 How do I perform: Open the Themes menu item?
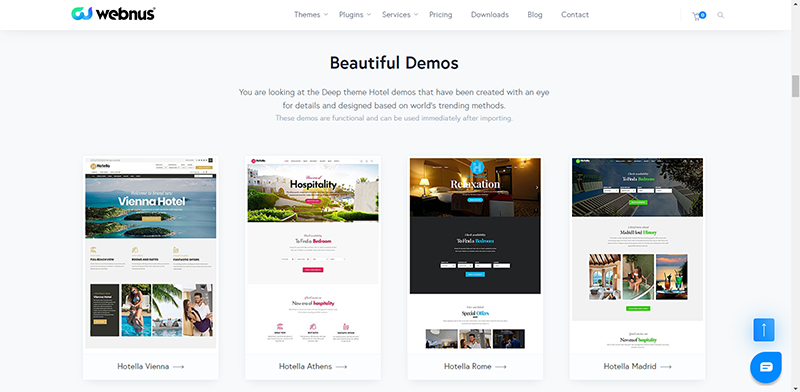tap(307, 15)
